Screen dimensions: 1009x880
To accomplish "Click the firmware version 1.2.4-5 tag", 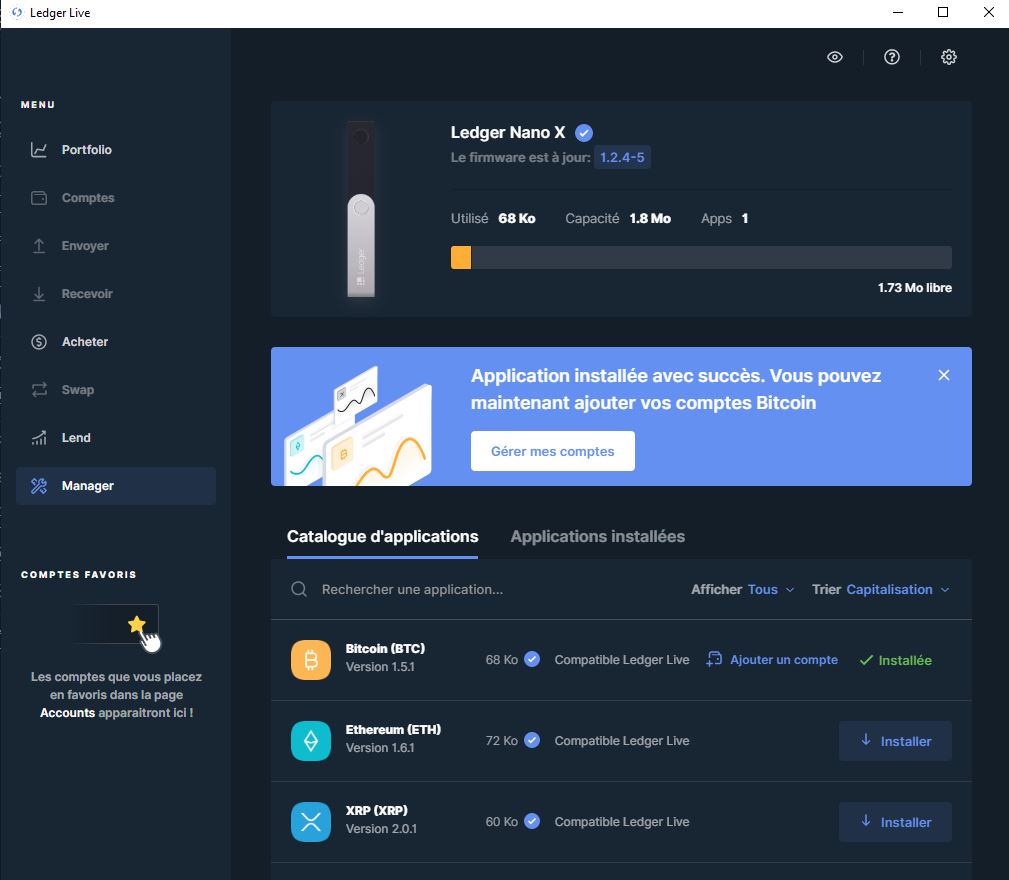I will click(x=622, y=158).
